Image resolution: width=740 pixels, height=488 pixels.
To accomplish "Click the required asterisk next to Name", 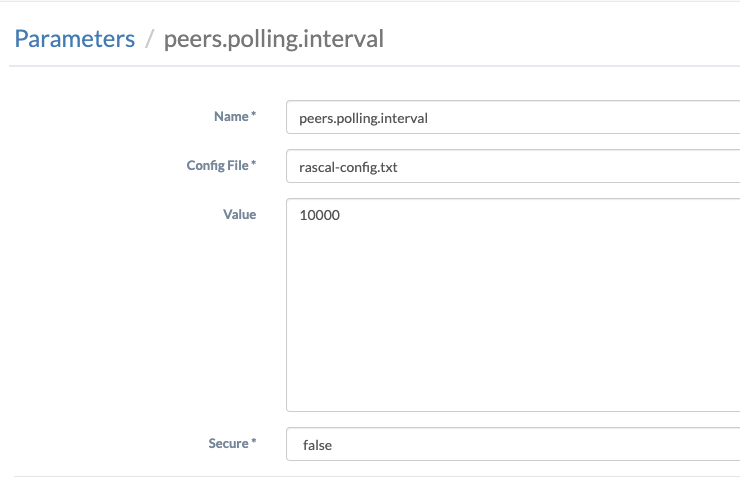I will [254, 117].
